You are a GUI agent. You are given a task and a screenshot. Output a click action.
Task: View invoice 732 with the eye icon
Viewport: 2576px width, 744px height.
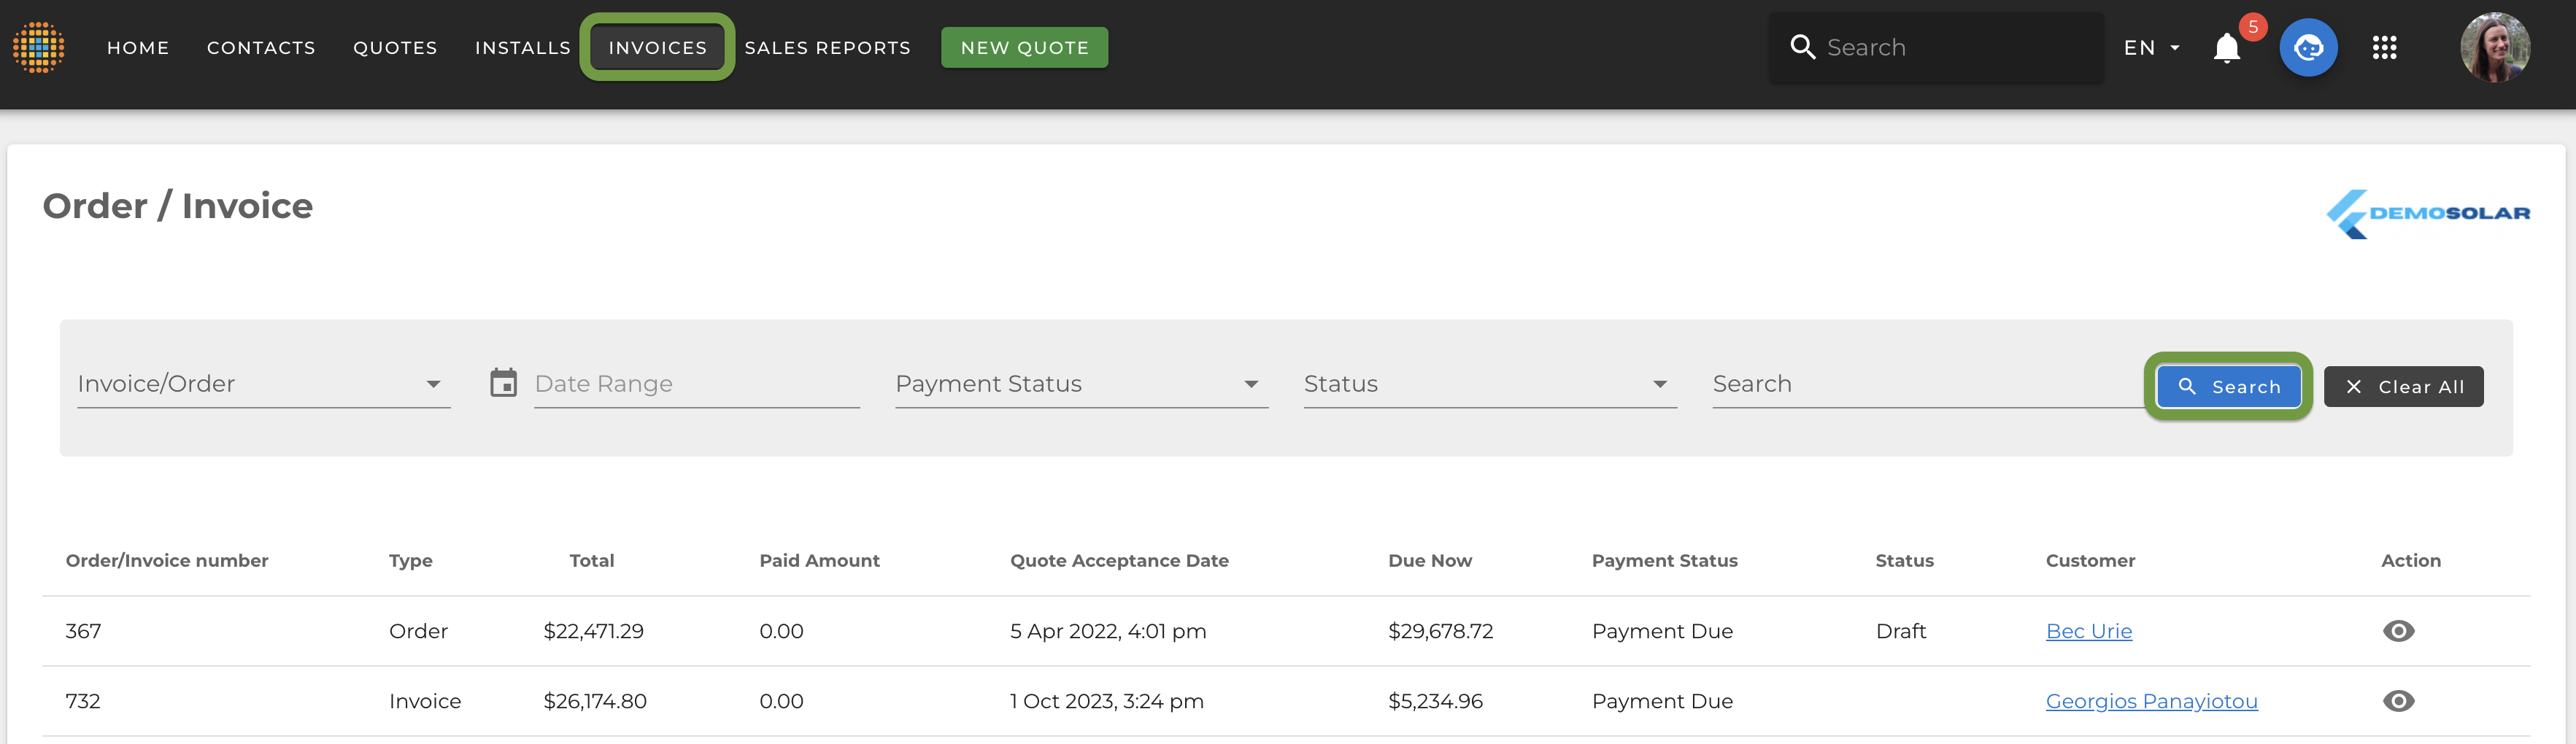pyautogui.click(x=2398, y=701)
